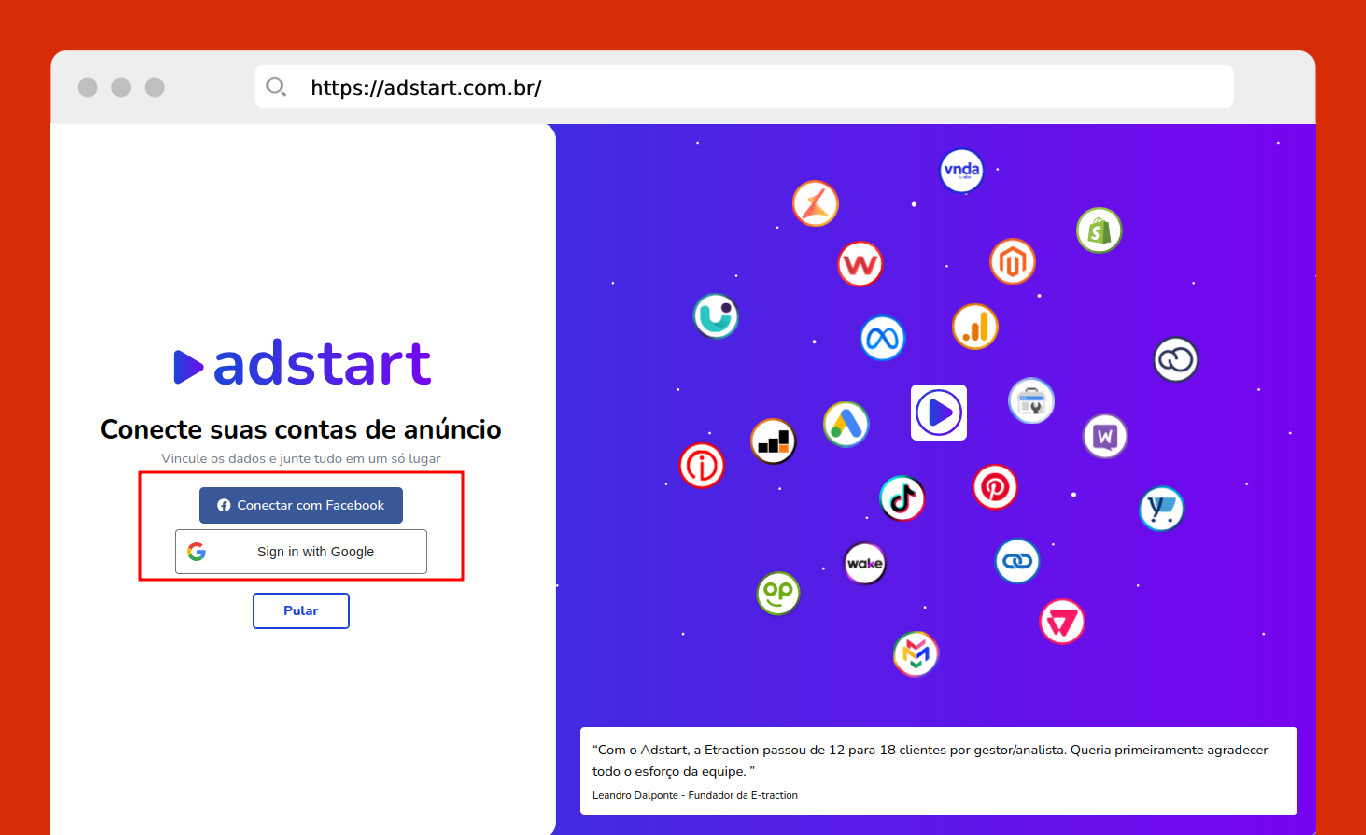Select the red Pinterest icon

click(995, 487)
